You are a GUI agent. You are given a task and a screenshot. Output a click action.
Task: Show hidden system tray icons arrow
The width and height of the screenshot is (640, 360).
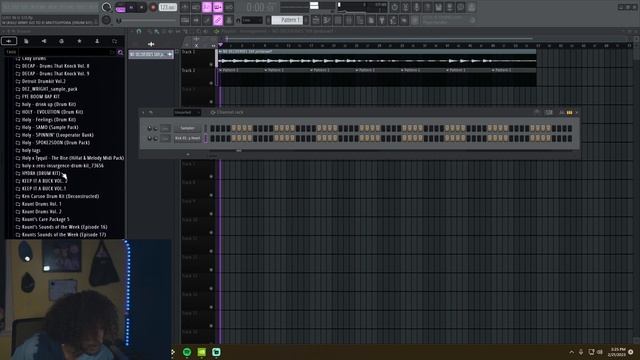point(571,352)
